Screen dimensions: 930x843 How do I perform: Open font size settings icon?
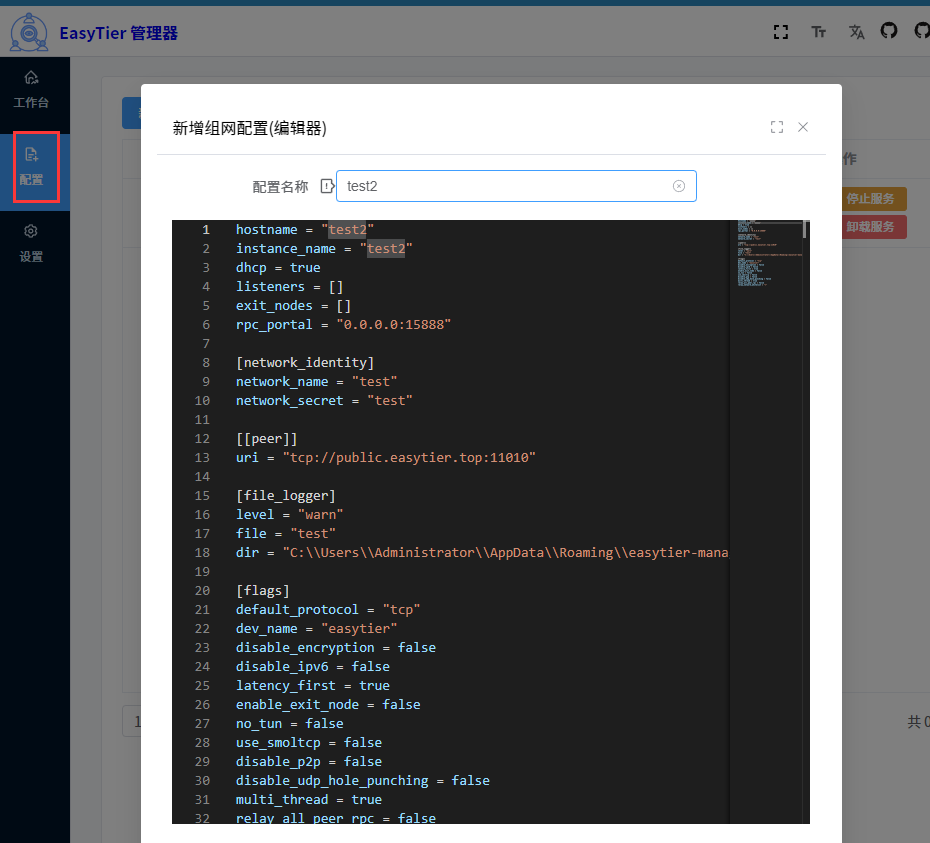coord(819,32)
